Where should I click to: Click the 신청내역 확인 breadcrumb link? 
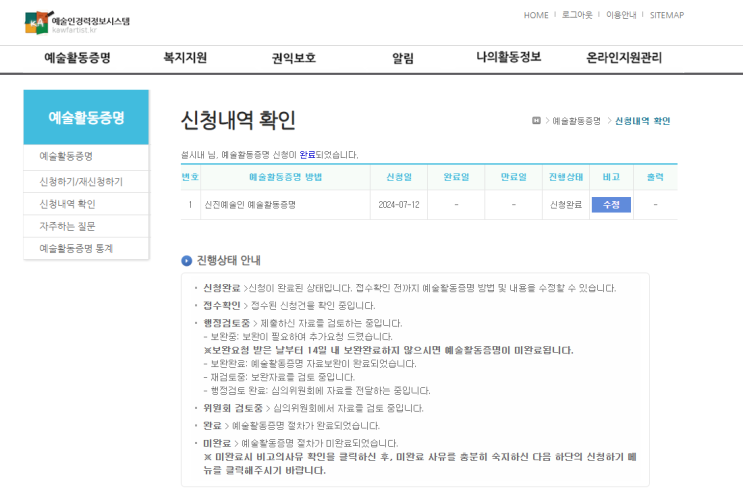[643, 121]
